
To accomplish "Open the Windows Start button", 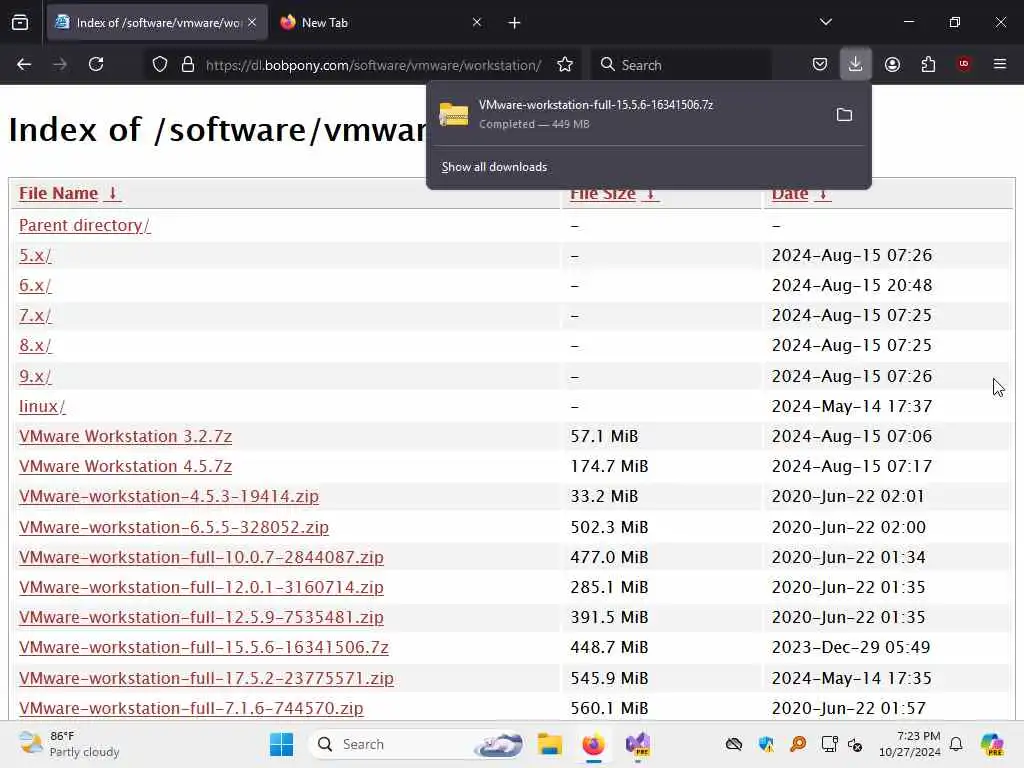I will [x=281, y=744].
